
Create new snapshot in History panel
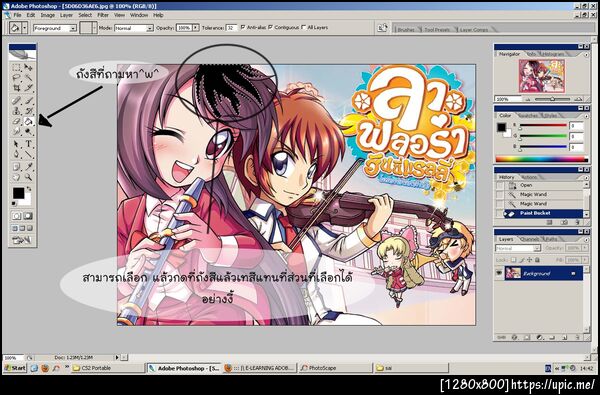coord(564,222)
